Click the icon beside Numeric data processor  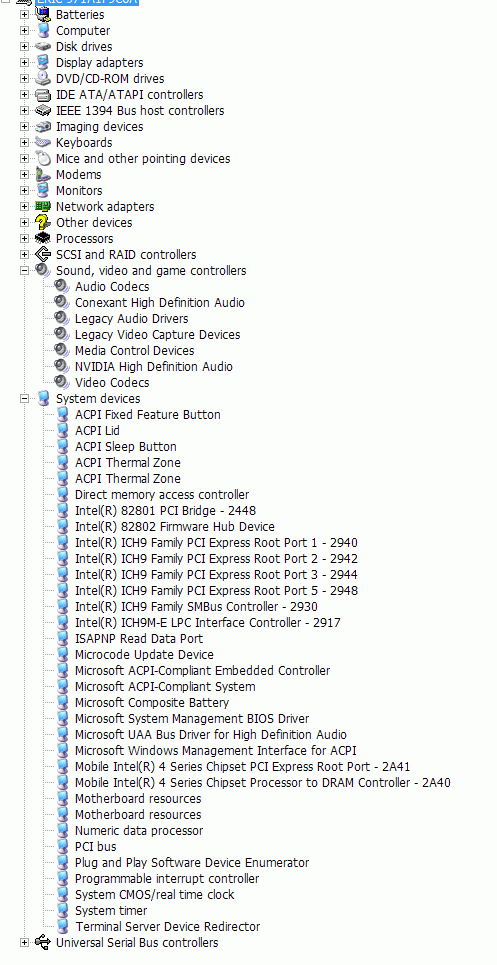click(62, 830)
